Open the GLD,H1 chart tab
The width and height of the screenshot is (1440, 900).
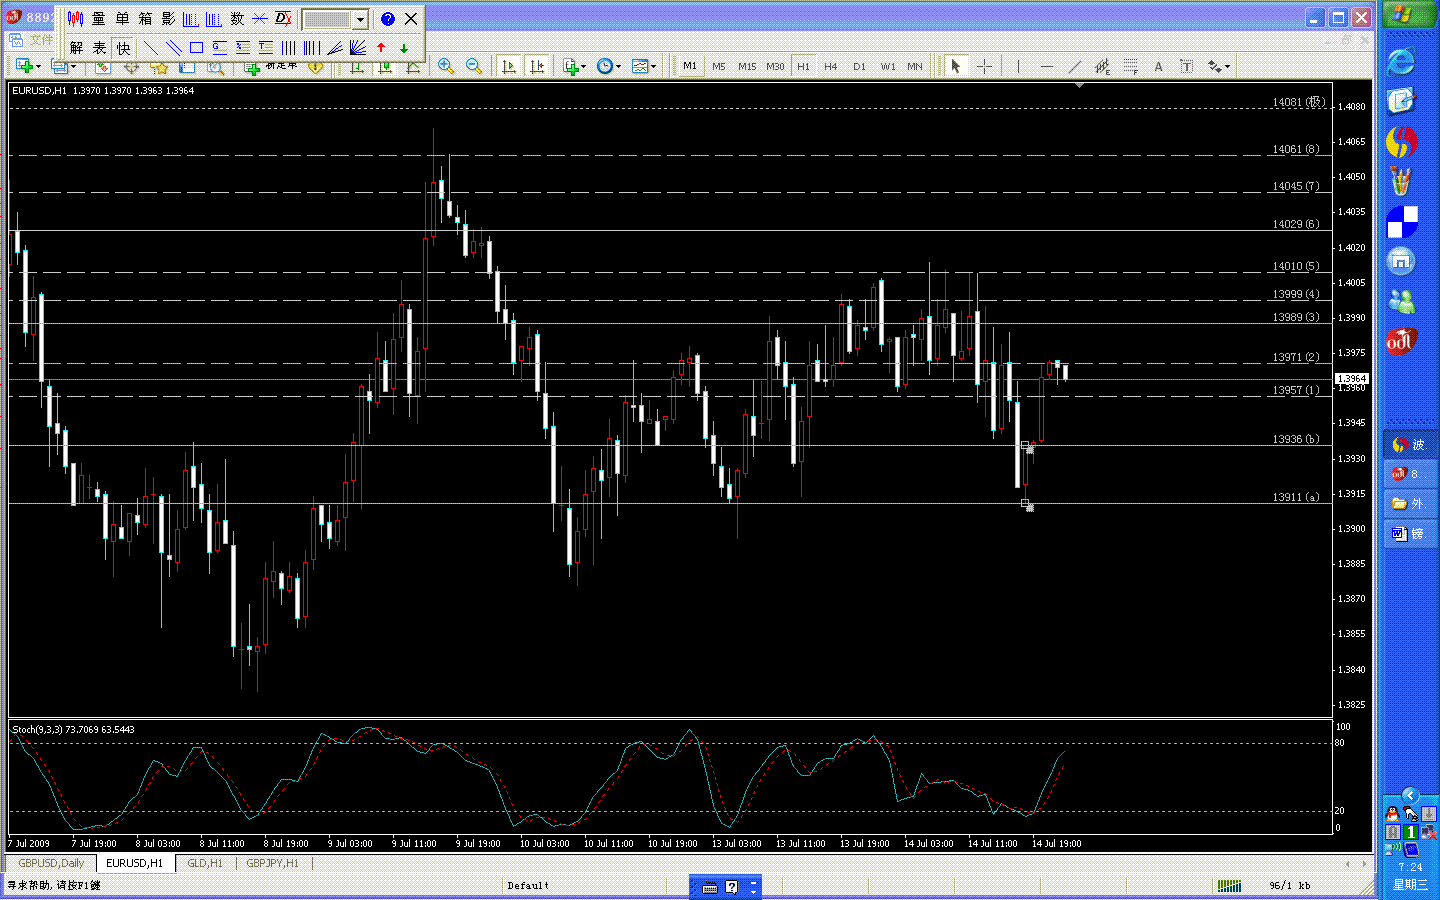[x=205, y=863]
